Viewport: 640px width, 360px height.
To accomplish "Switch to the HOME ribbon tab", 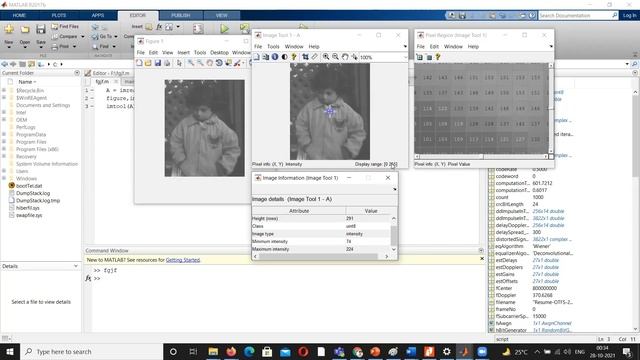I will point(19,16).
